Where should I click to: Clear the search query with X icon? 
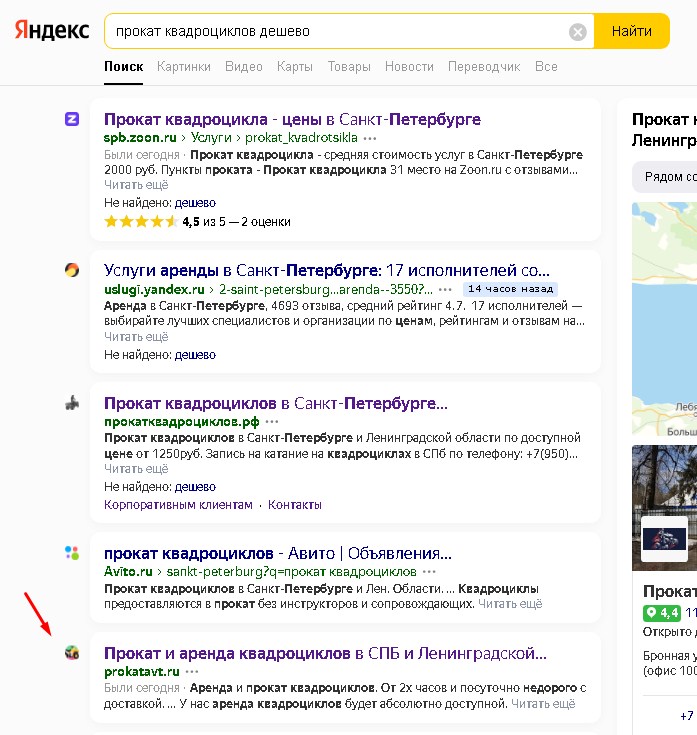(577, 32)
